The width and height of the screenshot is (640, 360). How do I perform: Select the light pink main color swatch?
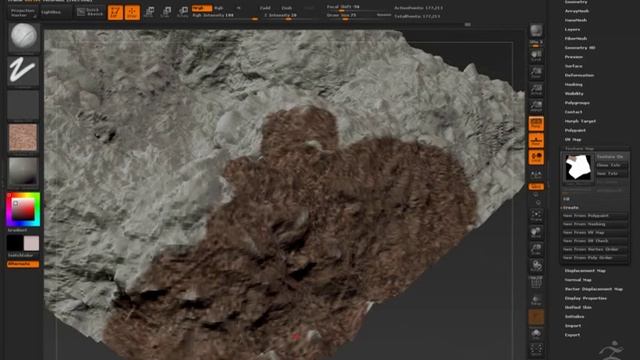pyautogui.click(x=31, y=243)
